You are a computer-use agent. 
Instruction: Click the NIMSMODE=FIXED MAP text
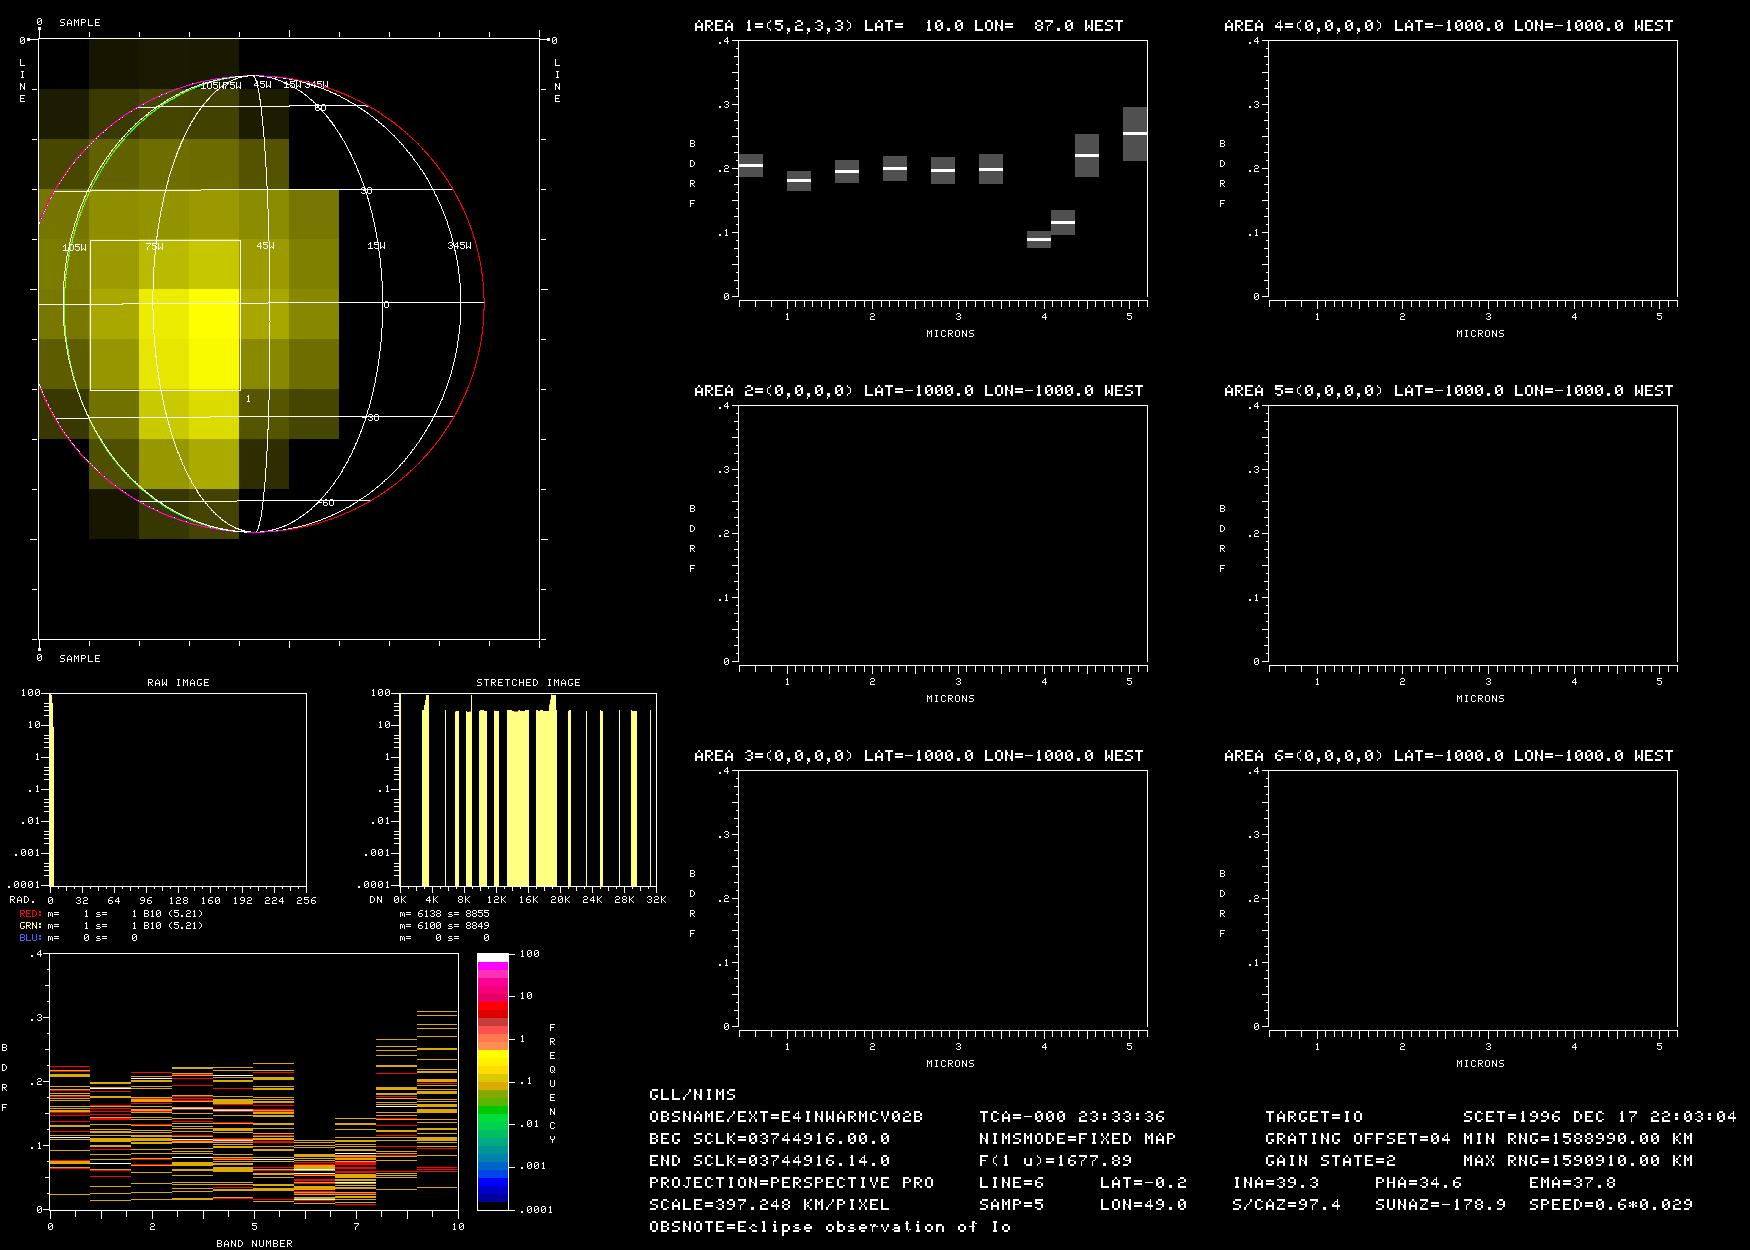click(1077, 1139)
